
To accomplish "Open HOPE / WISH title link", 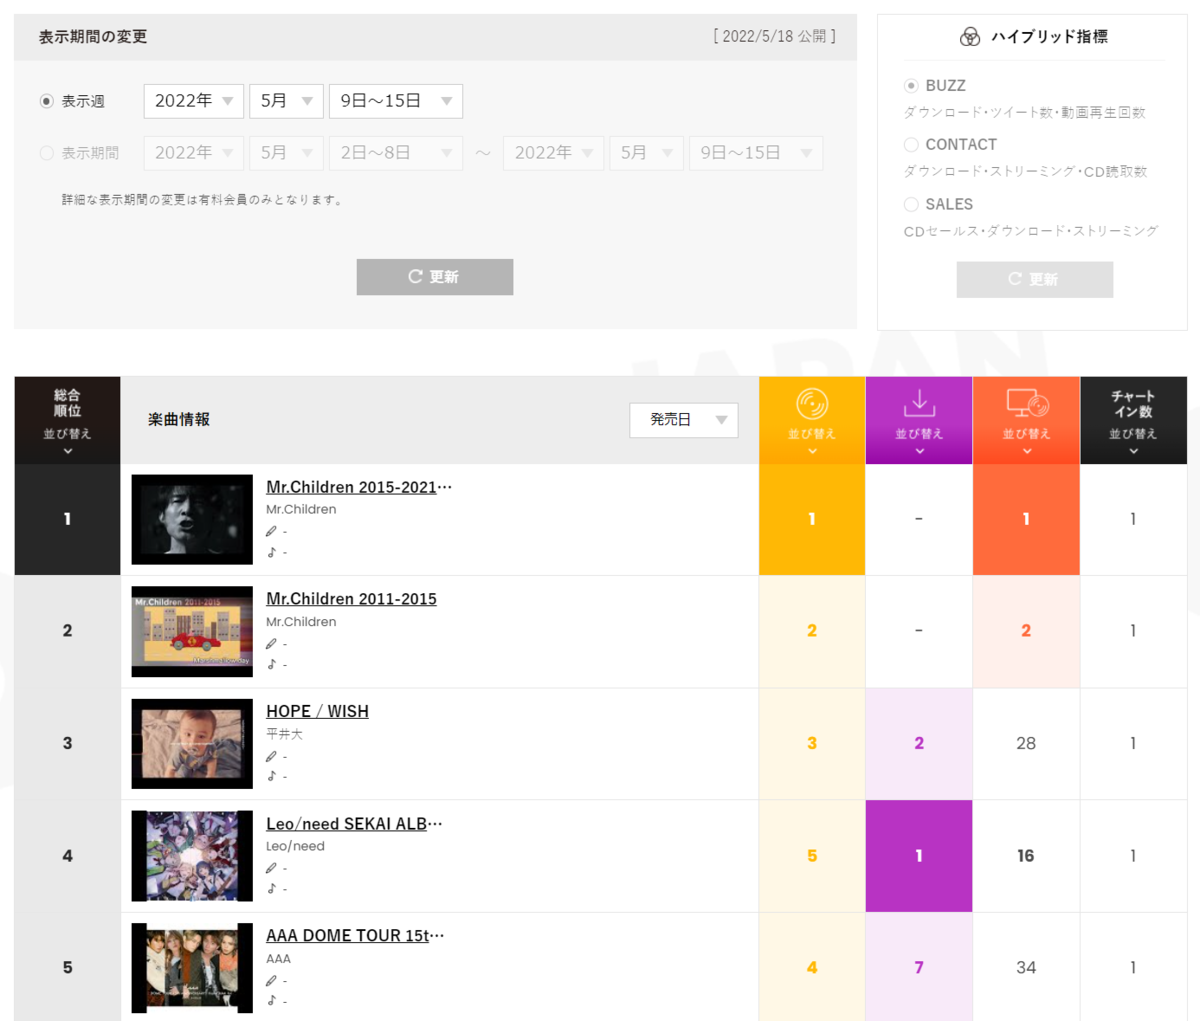I will point(317,711).
